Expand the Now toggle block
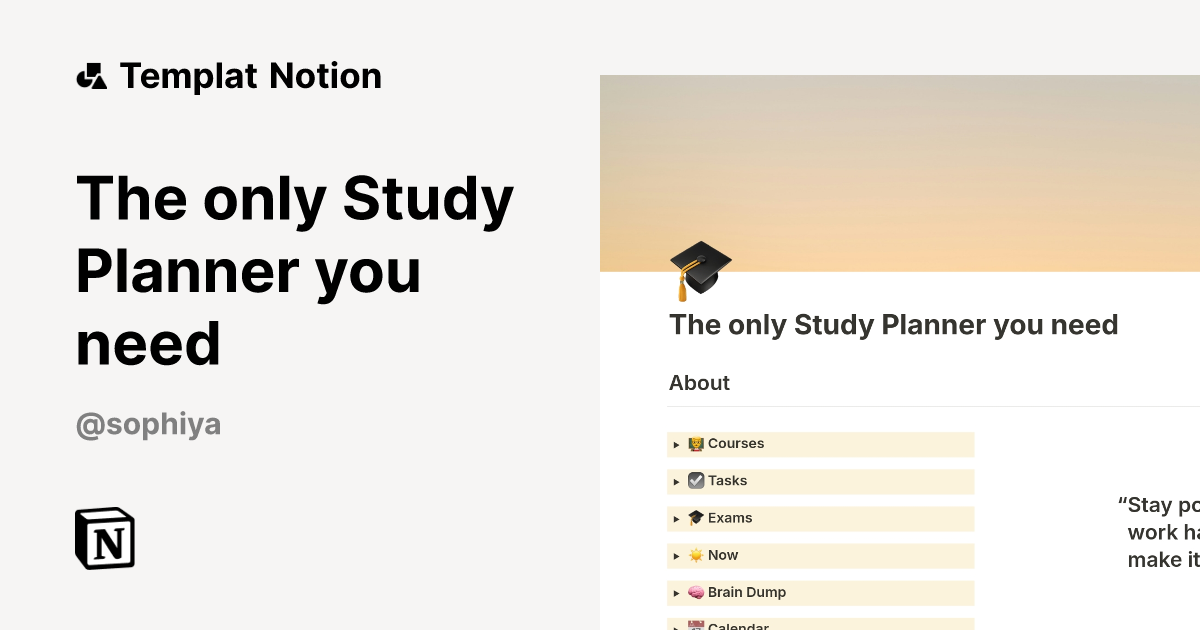The width and height of the screenshot is (1200, 630). point(677,555)
